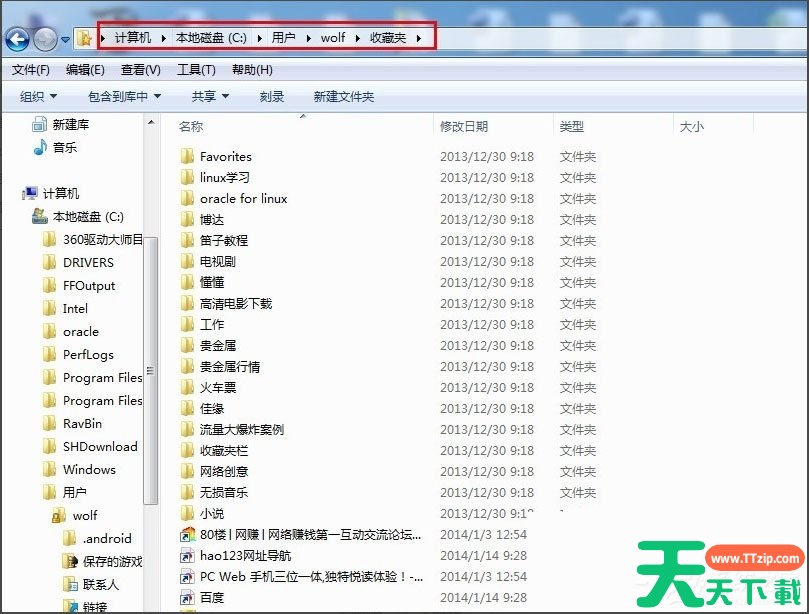Open the 查看(V) menu
This screenshot has width=809, height=614.
pyautogui.click(x=140, y=70)
